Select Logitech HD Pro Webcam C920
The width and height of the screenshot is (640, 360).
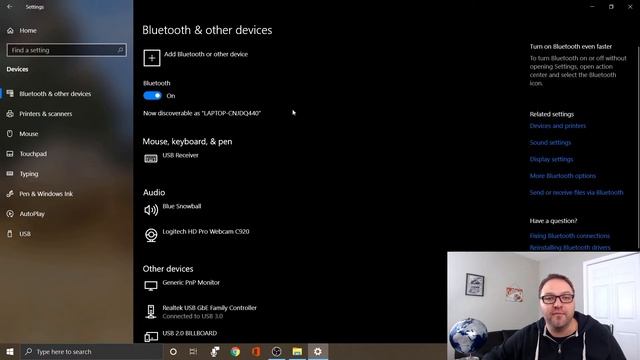pyautogui.click(x=206, y=231)
